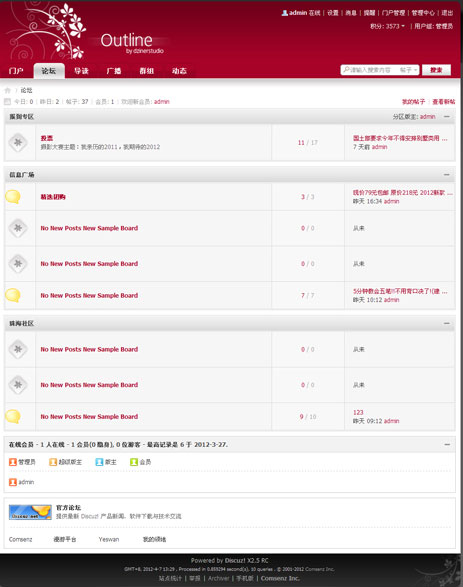Open the Comsenz Inc. footer link

coord(280,578)
